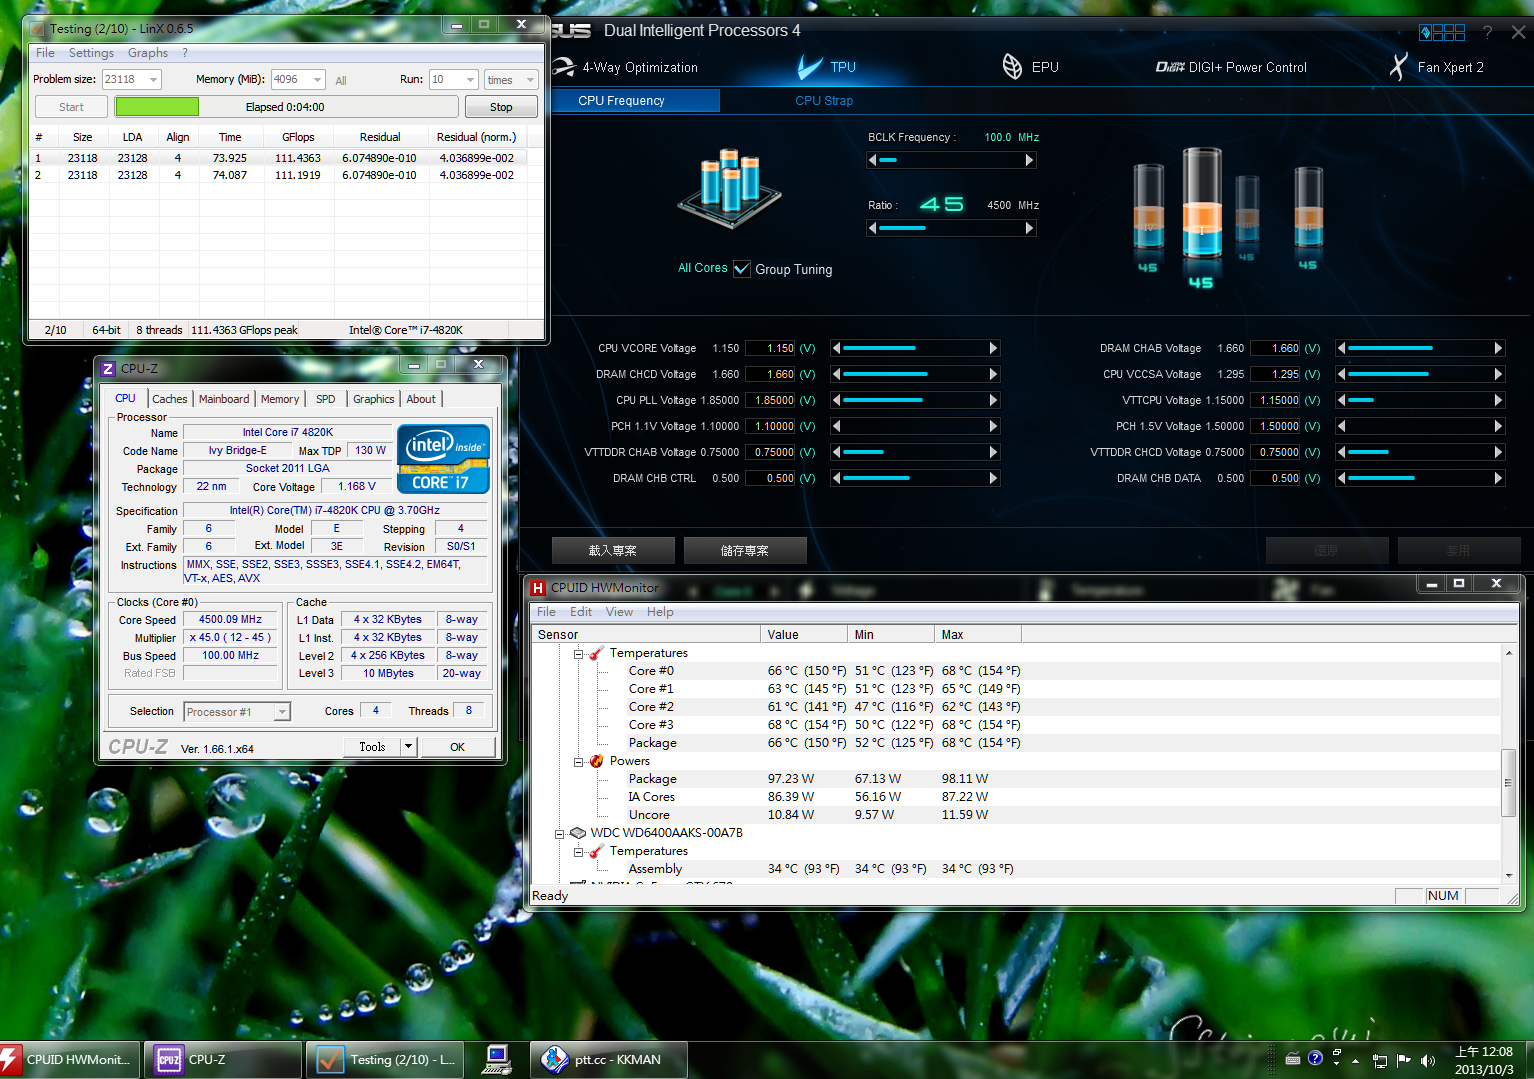Switch to Mainboard tab in CPU-Z
The height and width of the screenshot is (1079, 1534).
pos(224,399)
